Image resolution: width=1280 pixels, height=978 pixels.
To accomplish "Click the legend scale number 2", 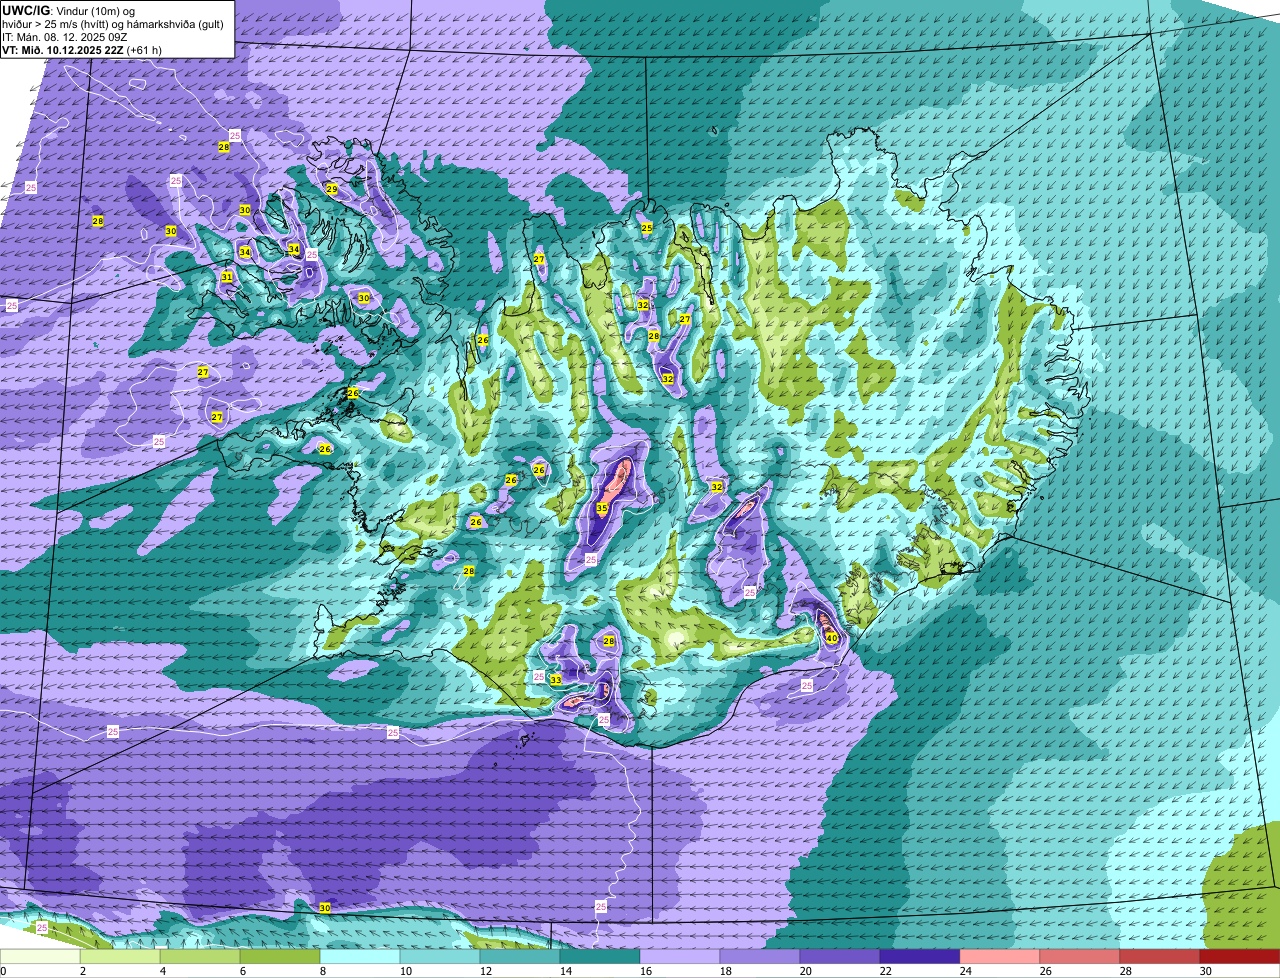I will point(82,971).
